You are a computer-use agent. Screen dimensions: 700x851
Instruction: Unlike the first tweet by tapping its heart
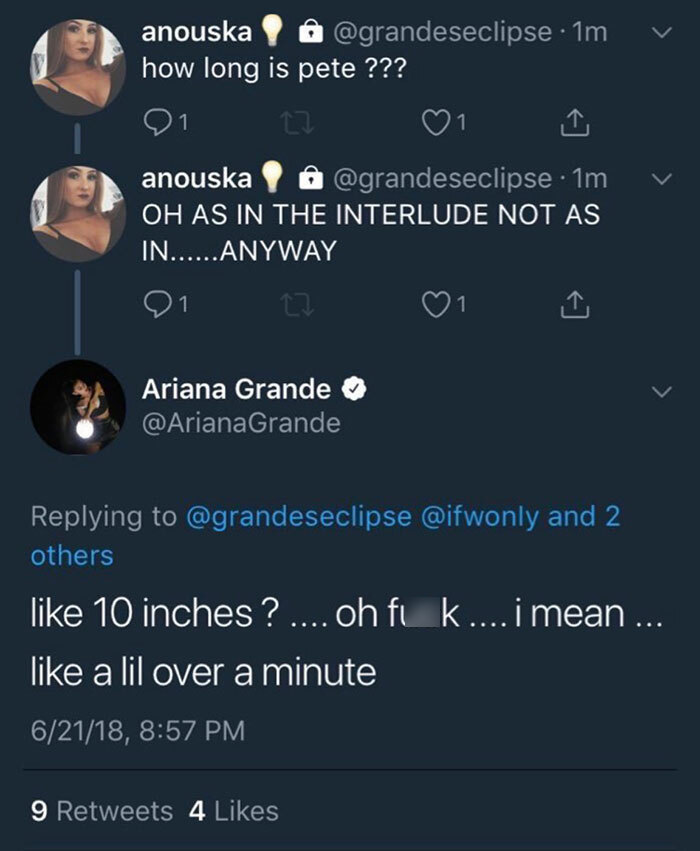(434, 119)
